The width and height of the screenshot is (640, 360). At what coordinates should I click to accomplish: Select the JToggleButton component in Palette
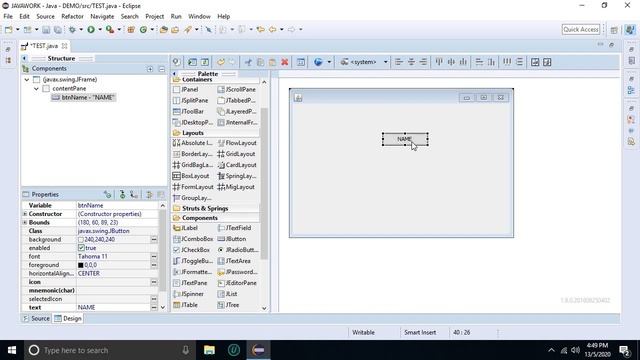point(193,261)
